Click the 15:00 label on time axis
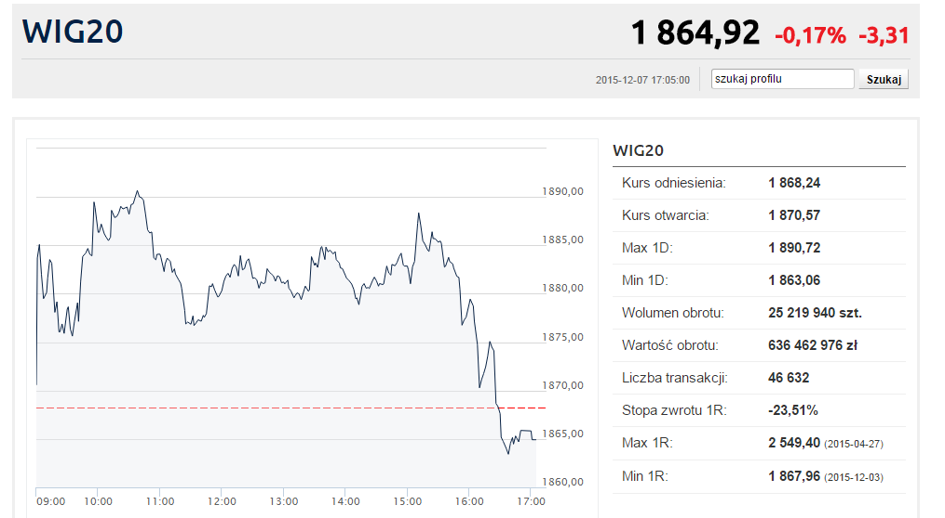The image size is (945, 518). tap(406, 501)
